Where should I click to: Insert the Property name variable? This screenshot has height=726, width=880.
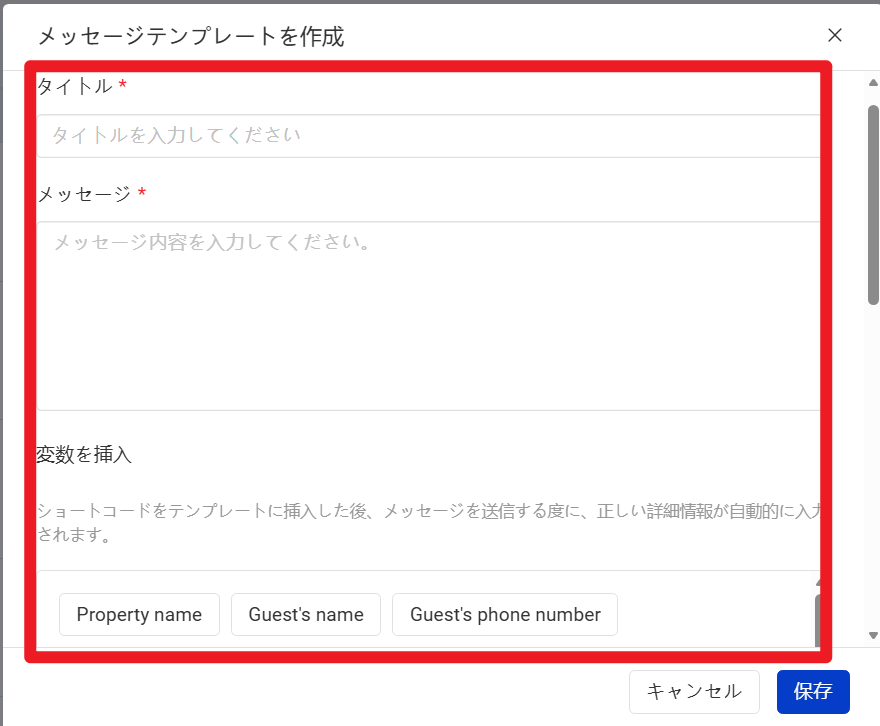pyautogui.click(x=139, y=614)
